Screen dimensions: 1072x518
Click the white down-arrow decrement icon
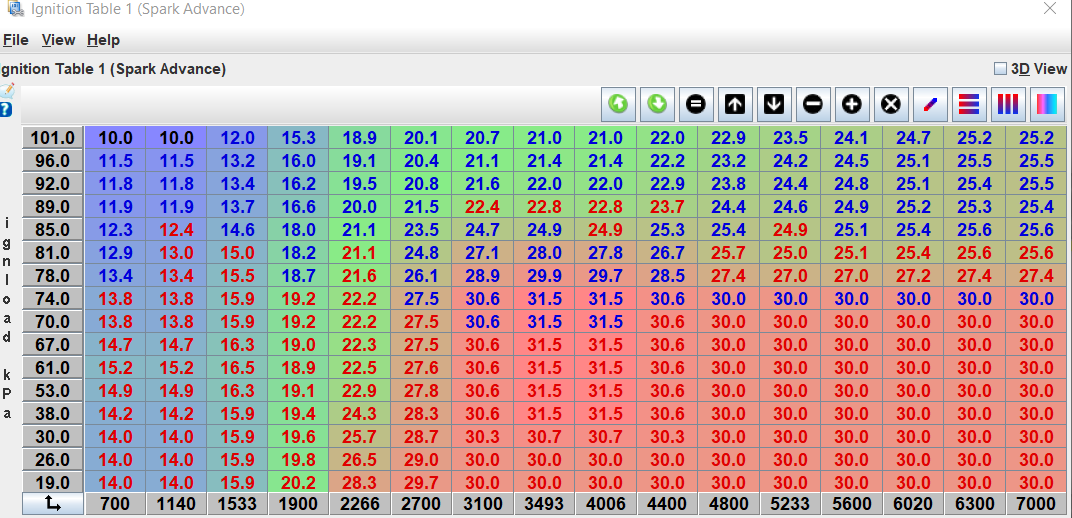coord(773,104)
